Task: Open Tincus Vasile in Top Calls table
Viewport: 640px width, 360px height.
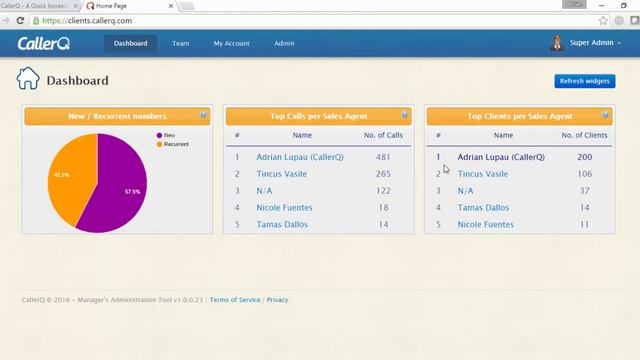Action: coord(282,174)
